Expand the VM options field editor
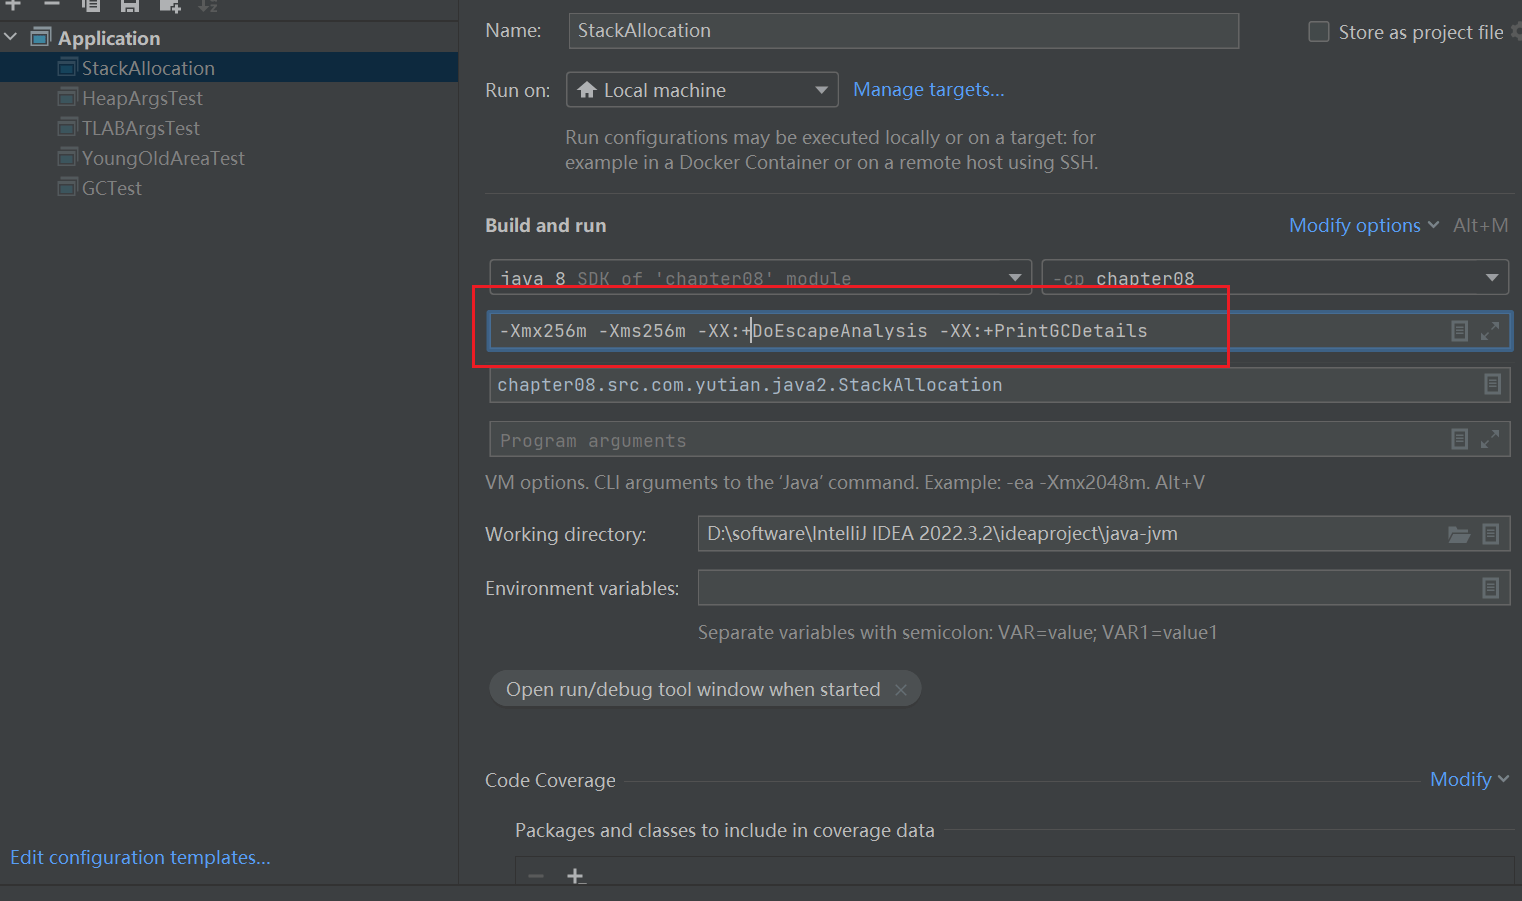This screenshot has height=901, width=1522. click(1490, 331)
